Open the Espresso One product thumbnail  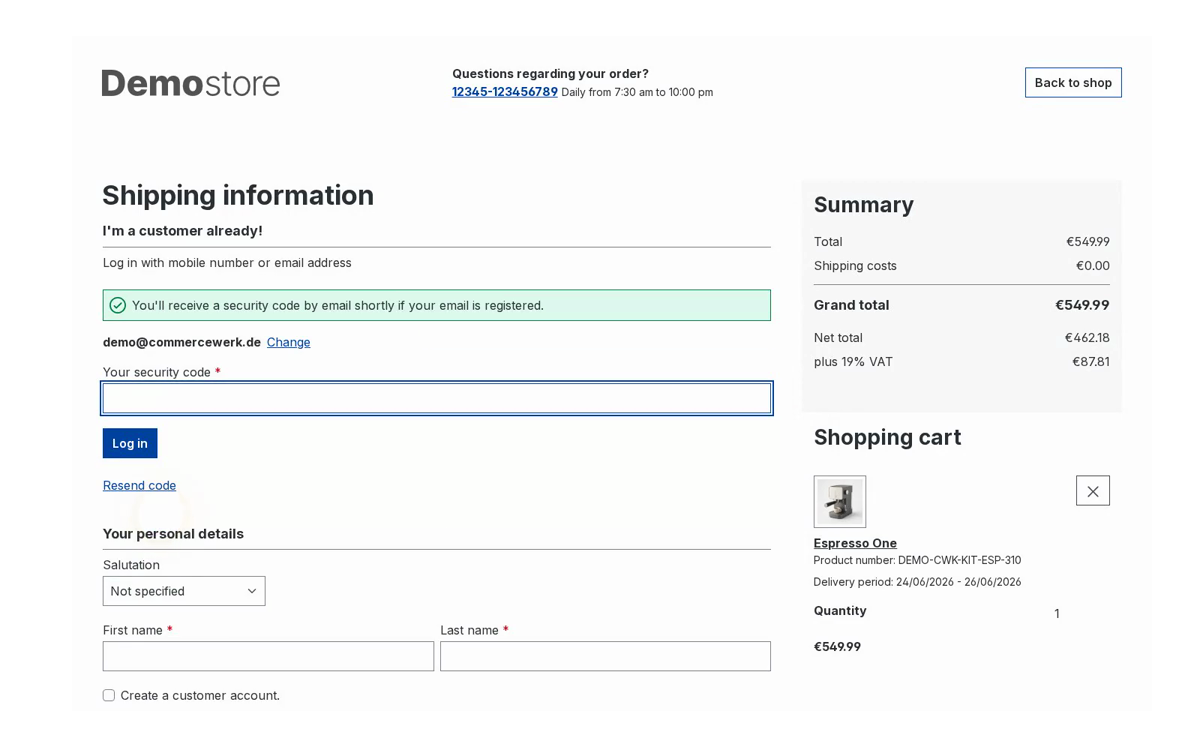click(840, 502)
